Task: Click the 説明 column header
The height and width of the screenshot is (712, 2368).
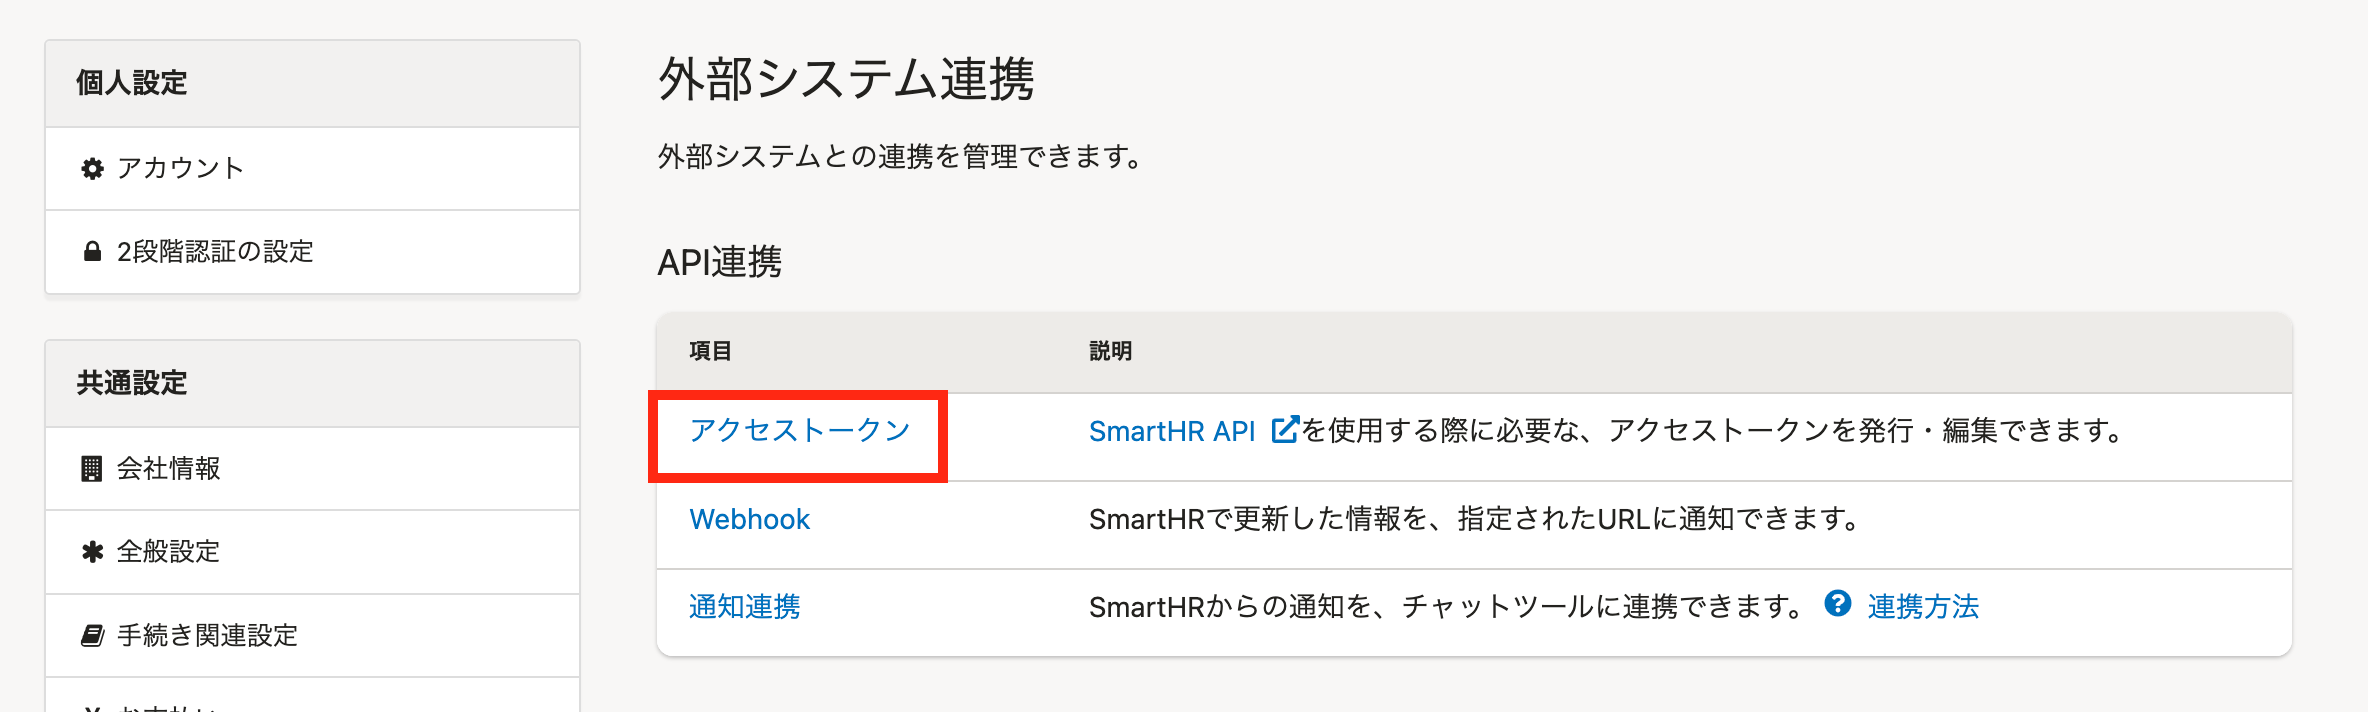Action: 1110,351
